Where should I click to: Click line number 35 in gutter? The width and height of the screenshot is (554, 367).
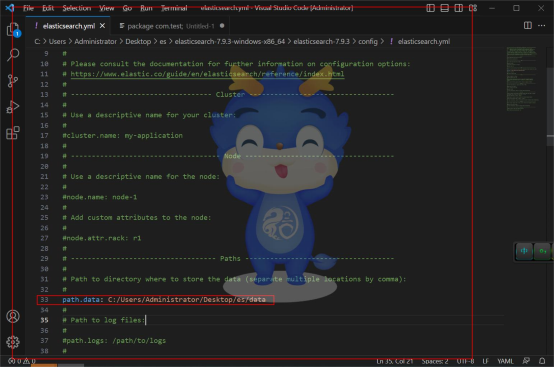(x=44, y=320)
